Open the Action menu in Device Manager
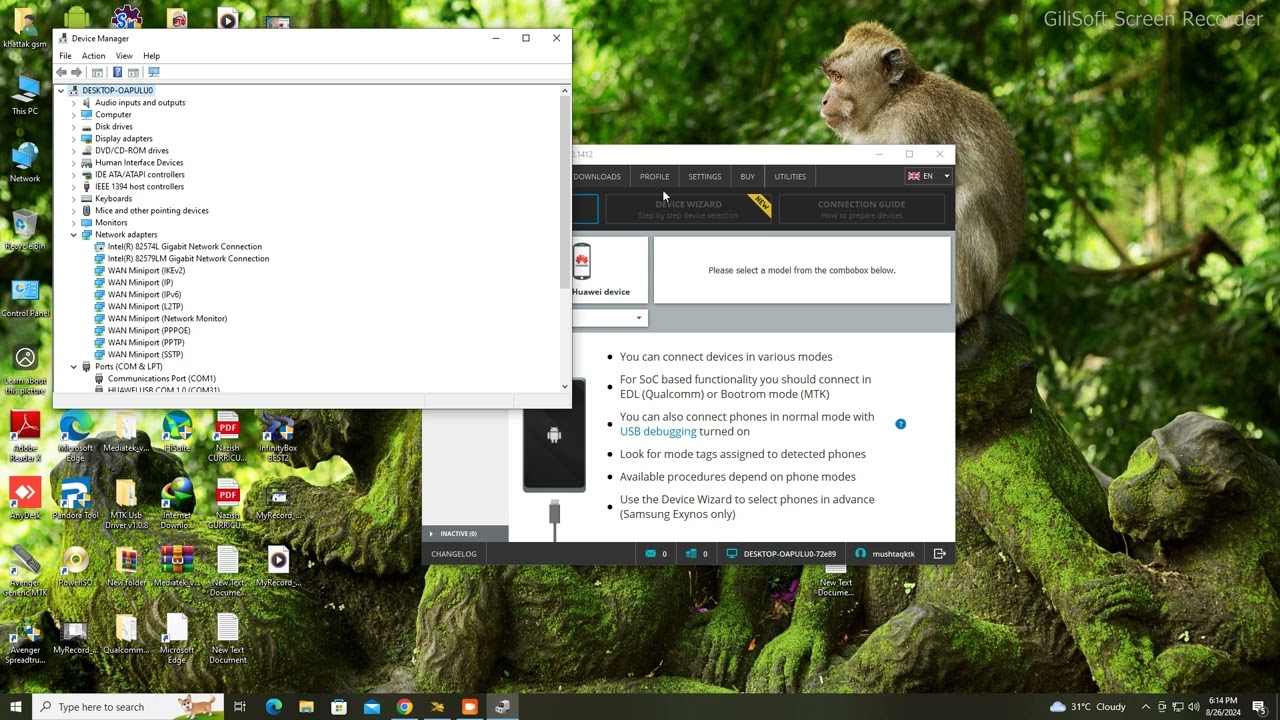The width and height of the screenshot is (1280, 720). click(x=93, y=56)
